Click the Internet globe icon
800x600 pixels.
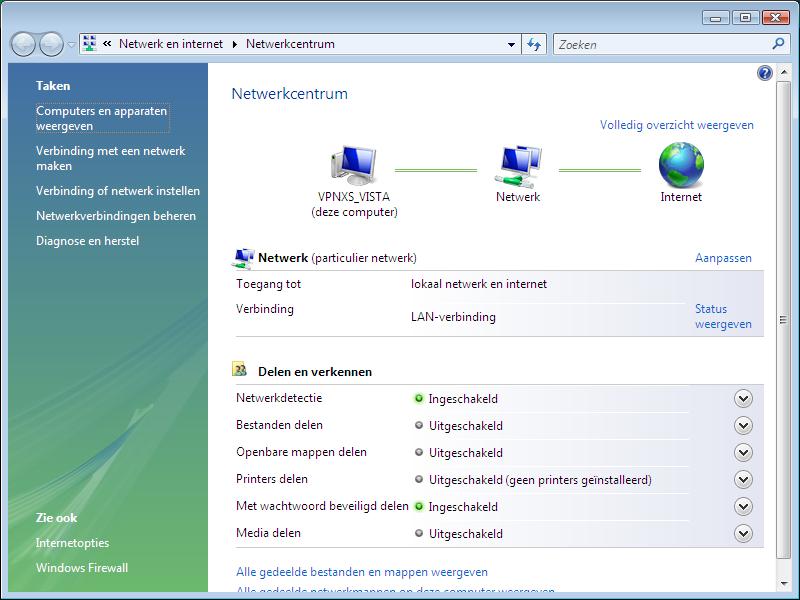pyautogui.click(x=681, y=164)
